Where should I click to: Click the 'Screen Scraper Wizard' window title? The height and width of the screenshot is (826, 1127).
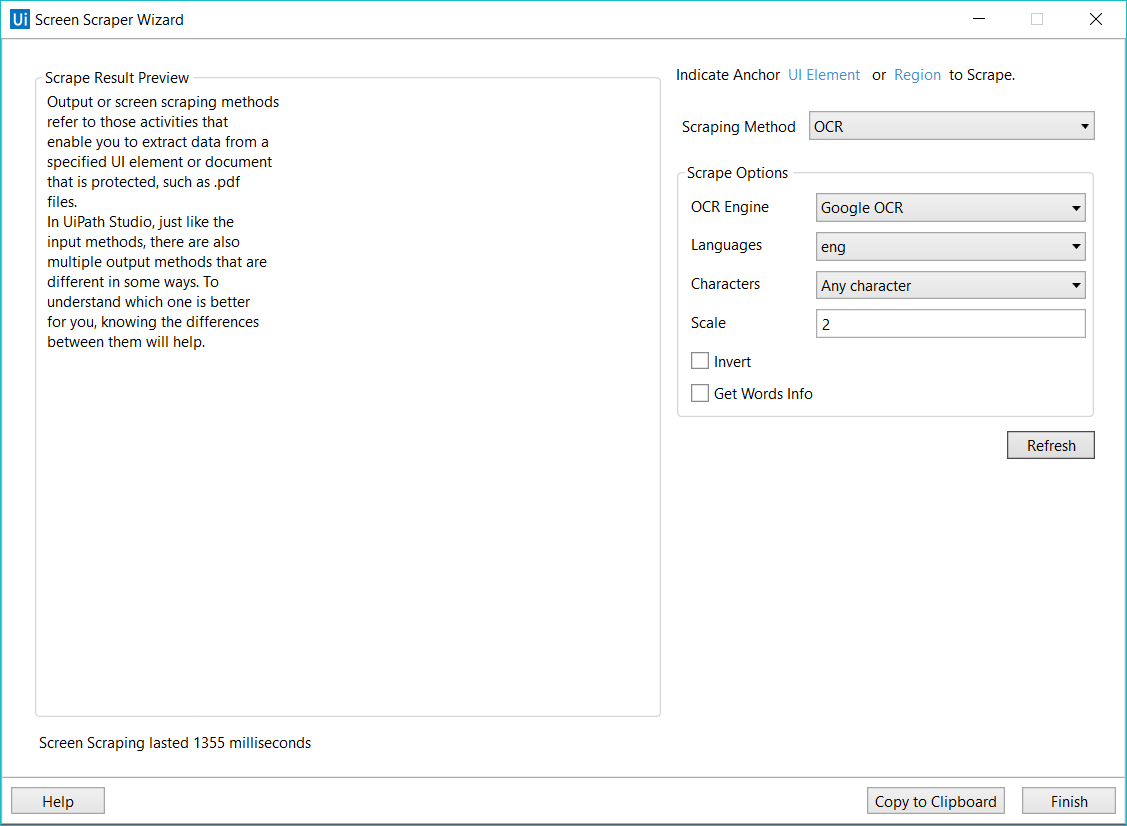pos(109,19)
